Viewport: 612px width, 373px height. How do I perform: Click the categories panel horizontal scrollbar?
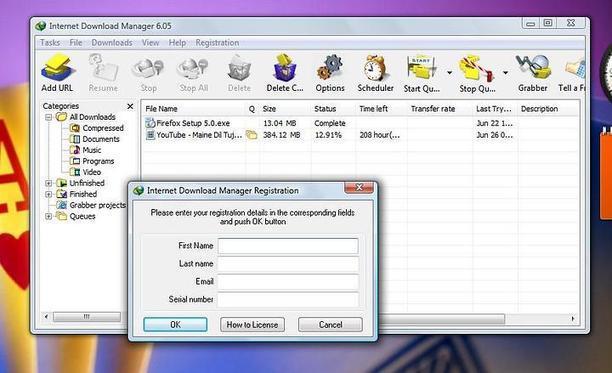pos(87,317)
